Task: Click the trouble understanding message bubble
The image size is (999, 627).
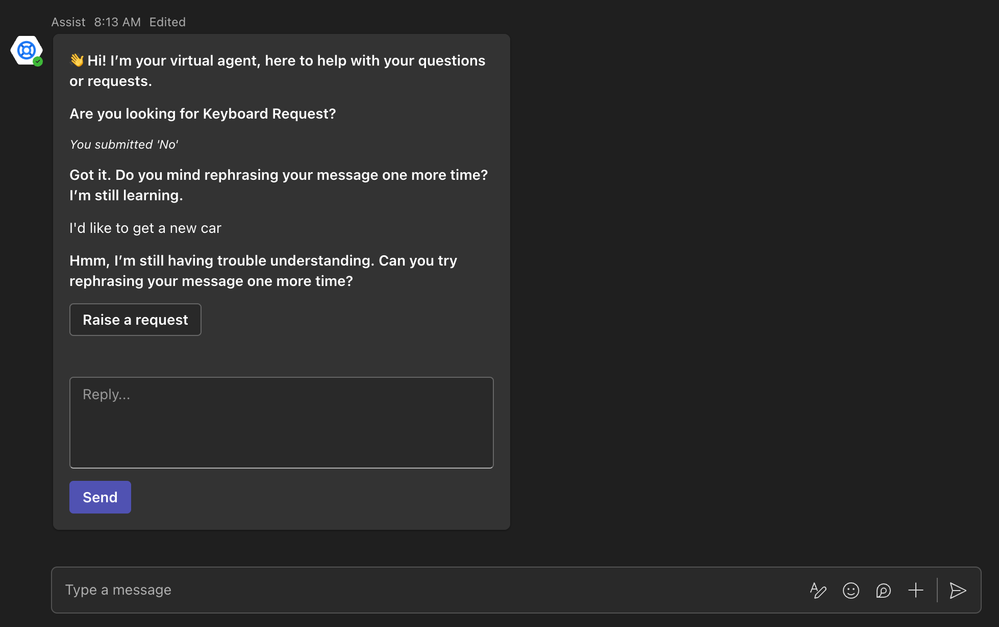Action: tap(263, 270)
